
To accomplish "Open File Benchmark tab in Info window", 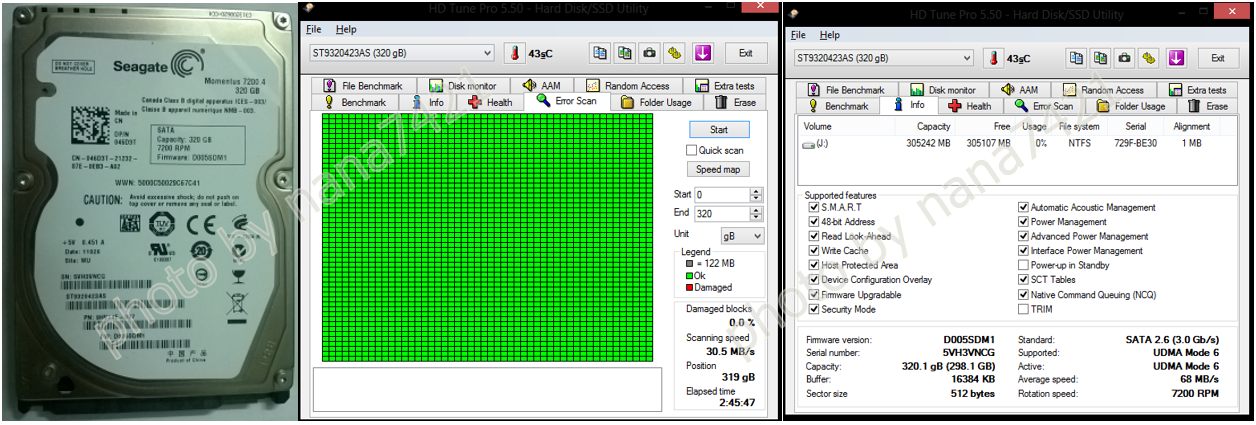I will pyautogui.click(x=847, y=90).
